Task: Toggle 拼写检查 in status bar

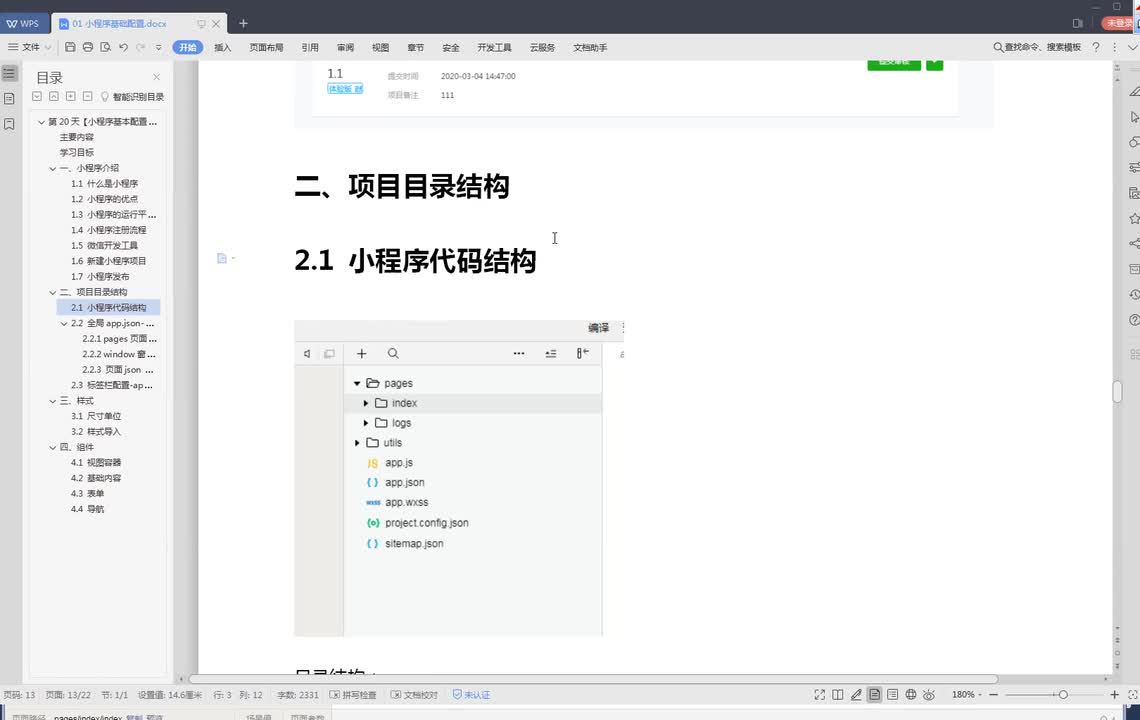Action: click(x=353, y=695)
